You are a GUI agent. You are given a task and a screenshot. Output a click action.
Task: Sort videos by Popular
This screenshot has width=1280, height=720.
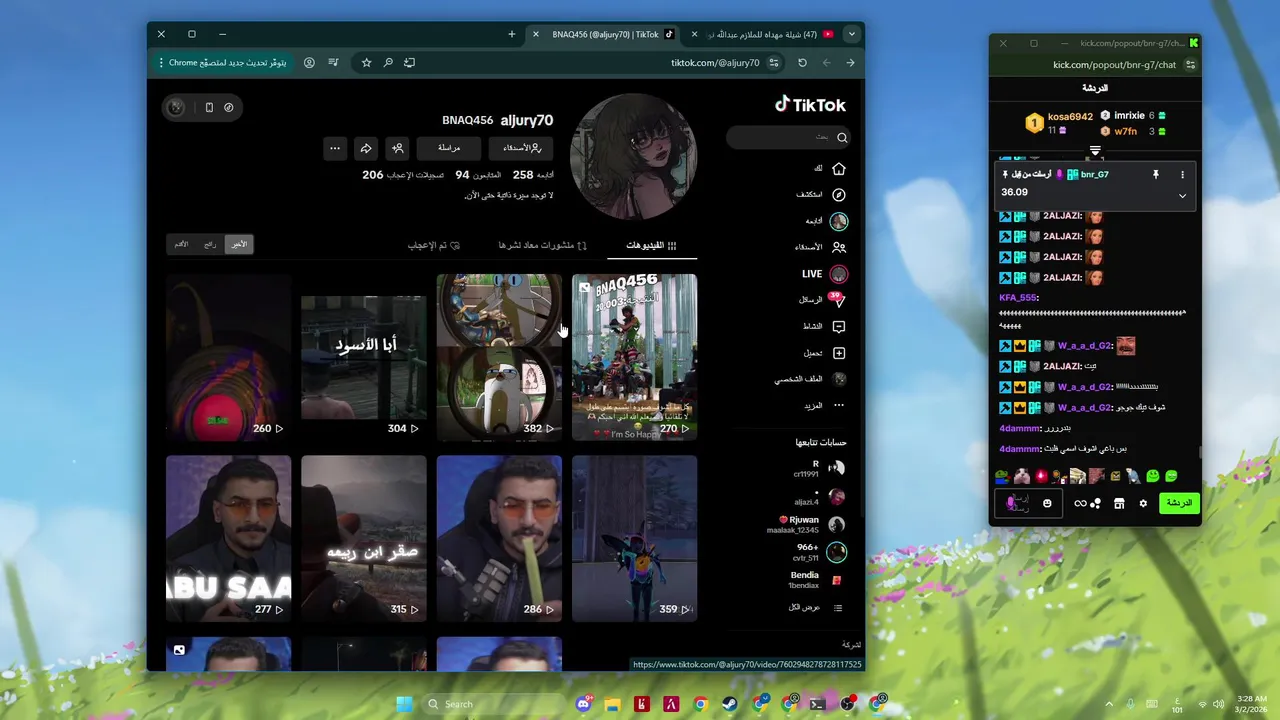point(210,244)
